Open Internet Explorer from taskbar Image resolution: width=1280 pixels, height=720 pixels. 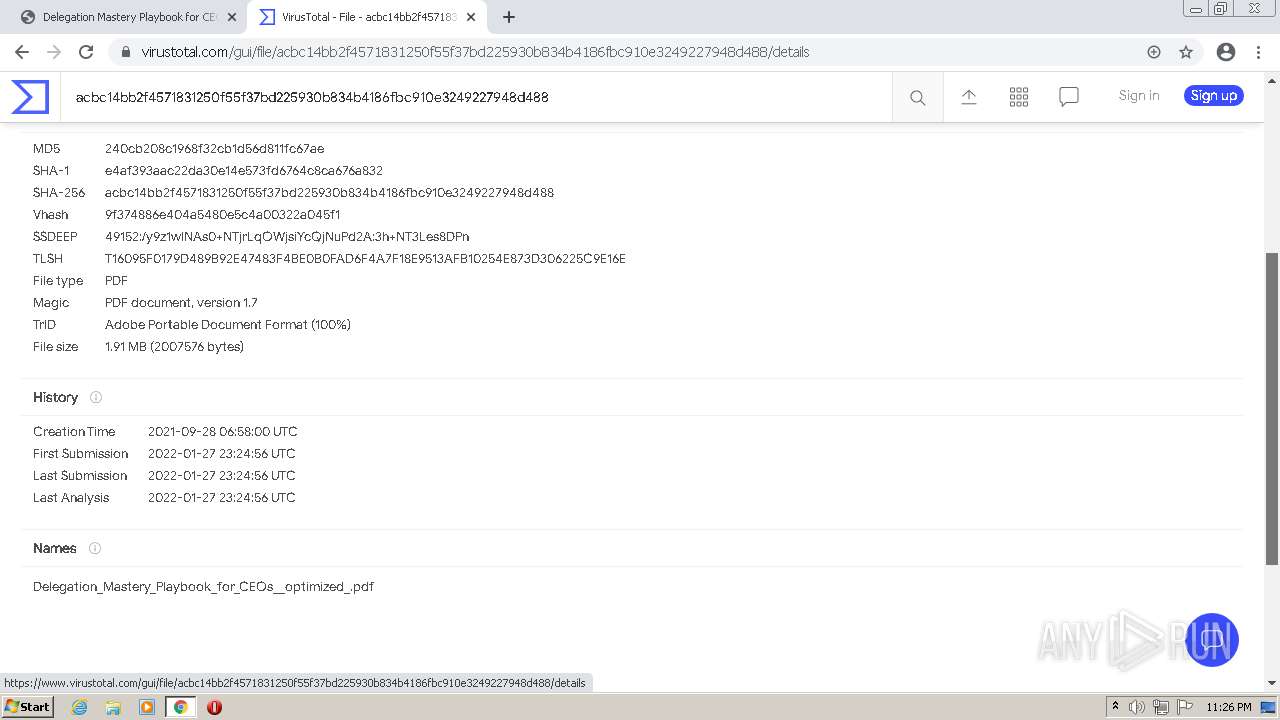tap(79, 707)
